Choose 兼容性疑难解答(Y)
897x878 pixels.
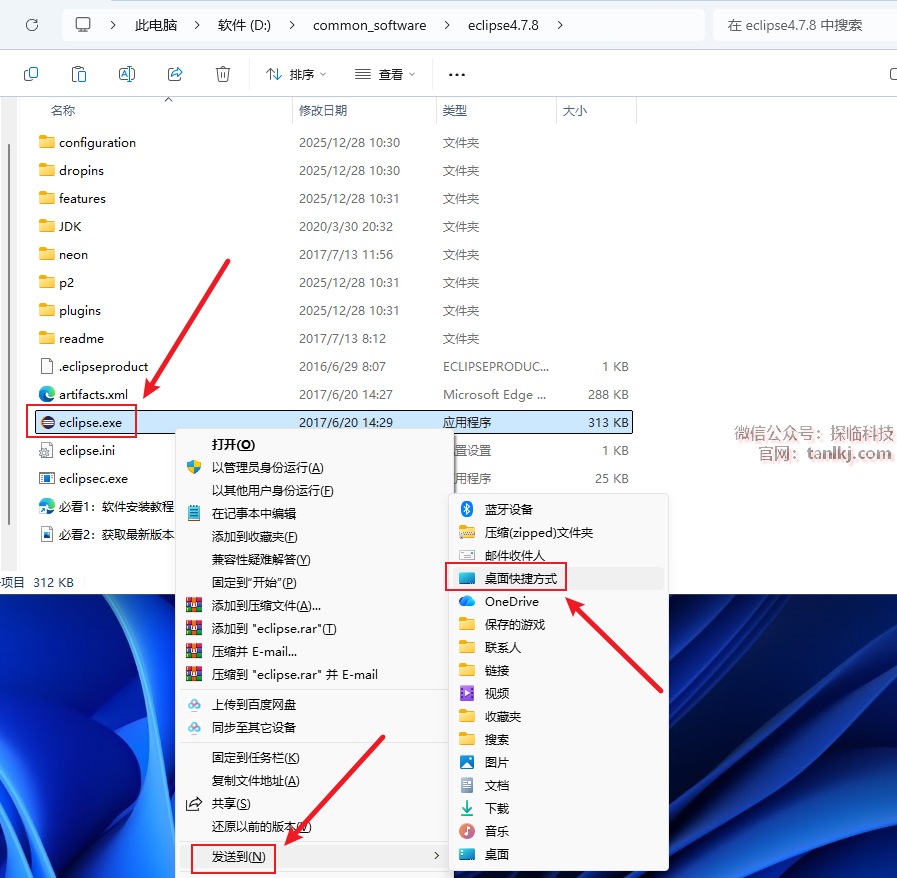(x=261, y=559)
